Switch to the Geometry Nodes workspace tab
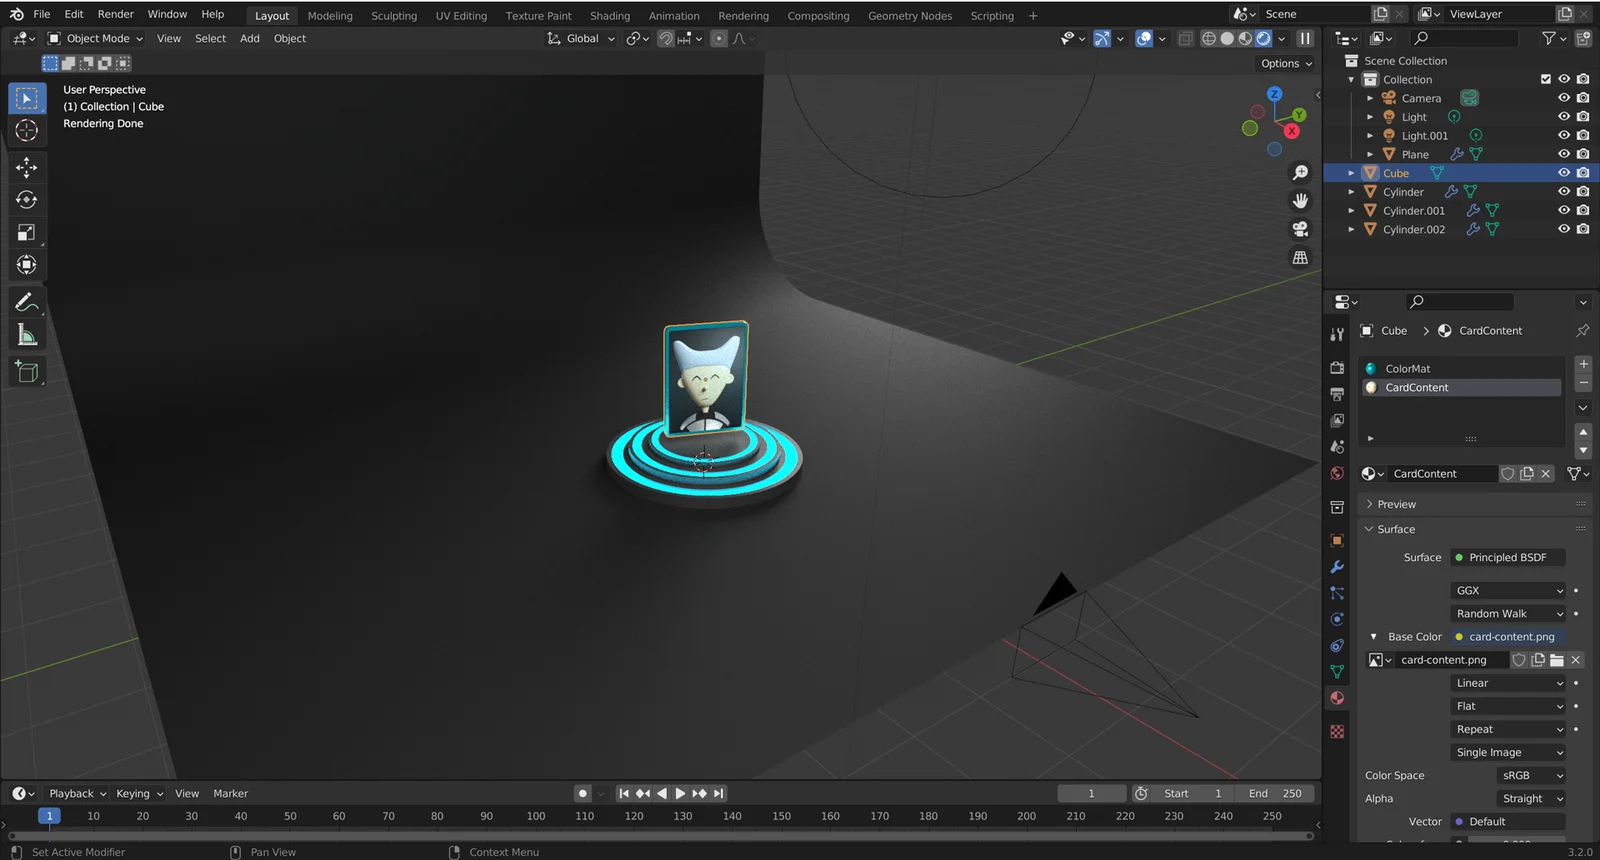1600x860 pixels. pos(910,16)
